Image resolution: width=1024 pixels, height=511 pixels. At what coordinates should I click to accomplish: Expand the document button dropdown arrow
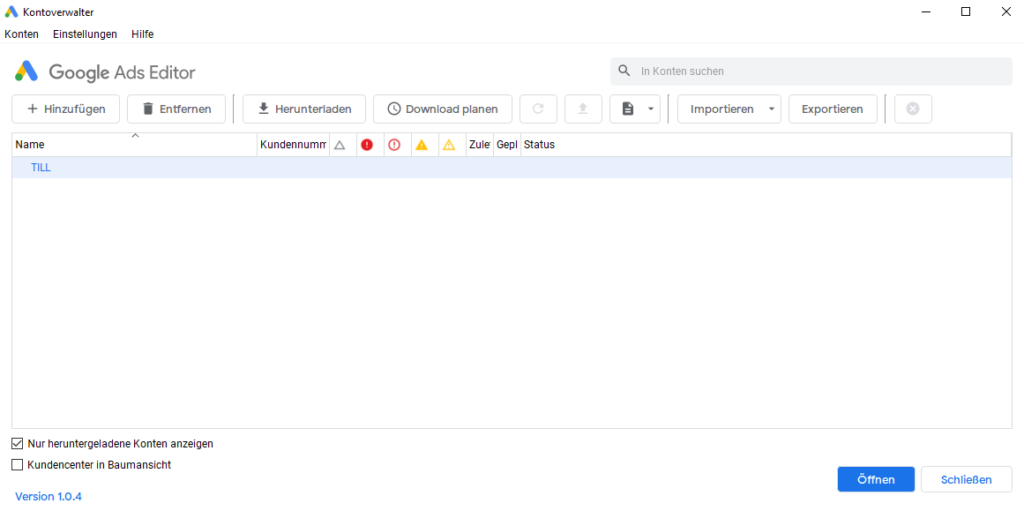coord(650,109)
